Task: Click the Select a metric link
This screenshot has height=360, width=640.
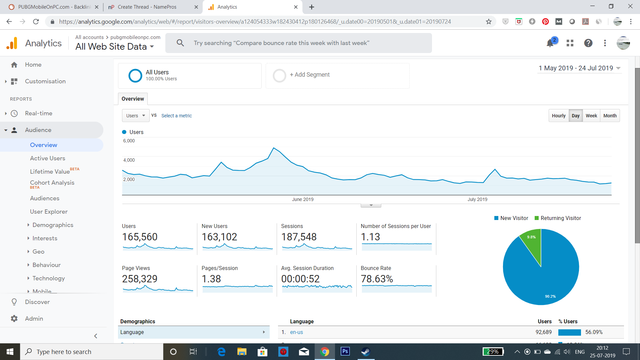Action: (x=176, y=116)
